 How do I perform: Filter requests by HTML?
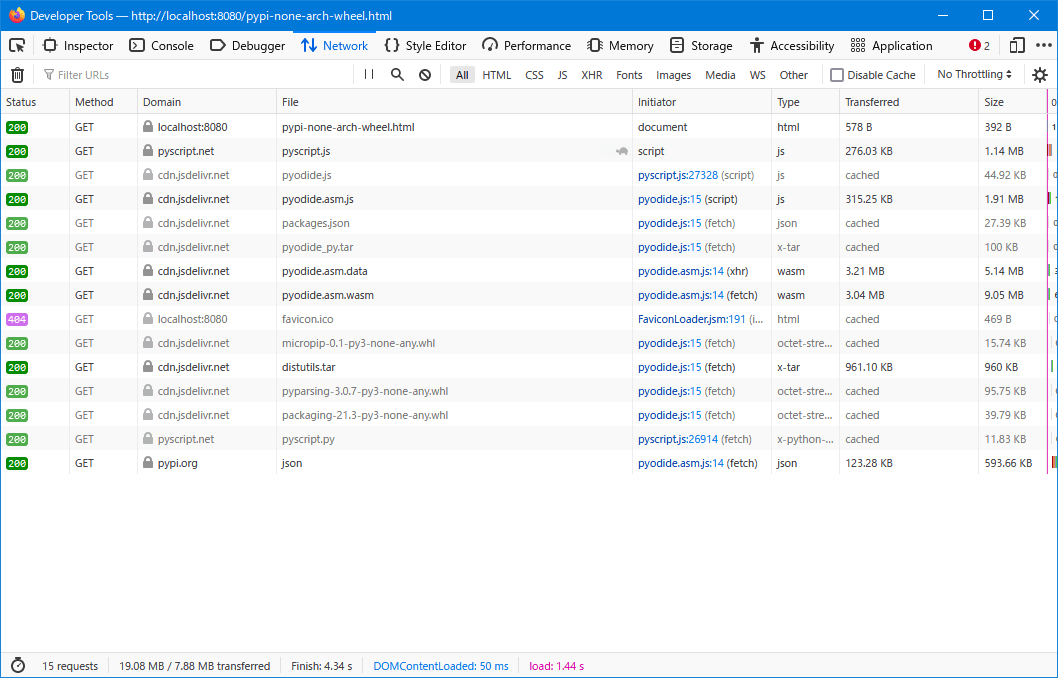point(497,75)
